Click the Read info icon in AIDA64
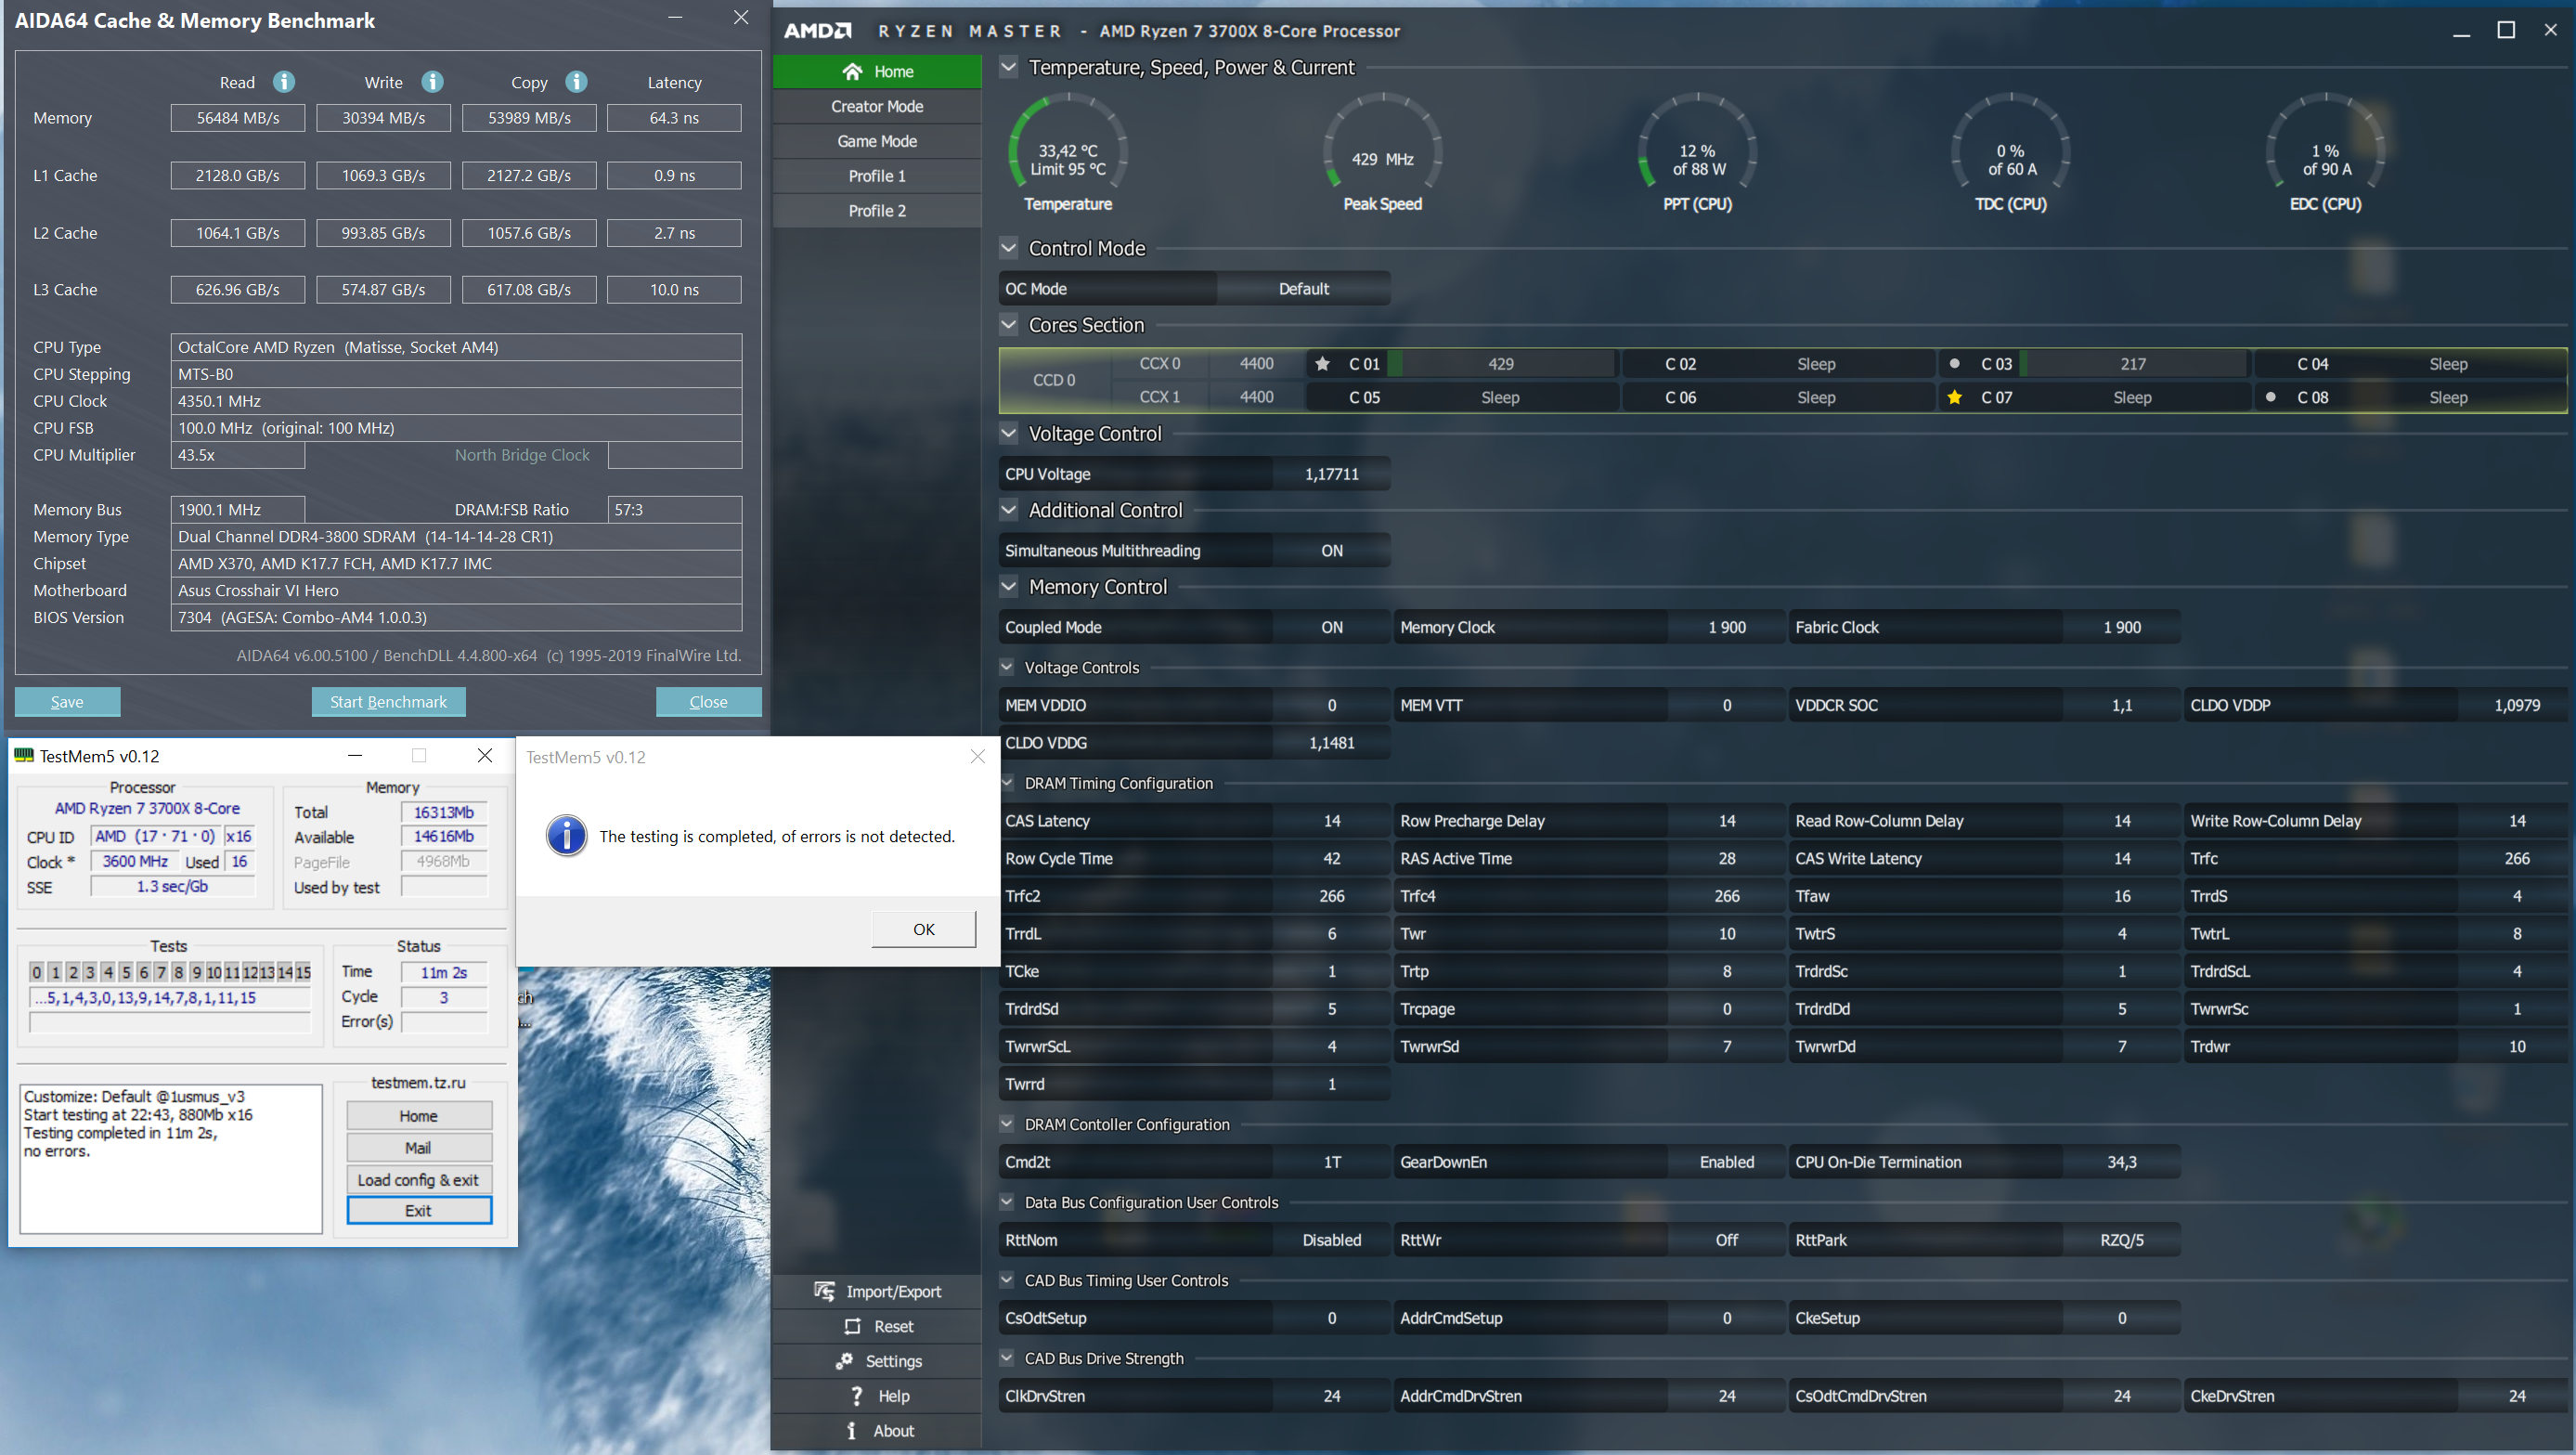The image size is (2576, 1455). tap(284, 82)
